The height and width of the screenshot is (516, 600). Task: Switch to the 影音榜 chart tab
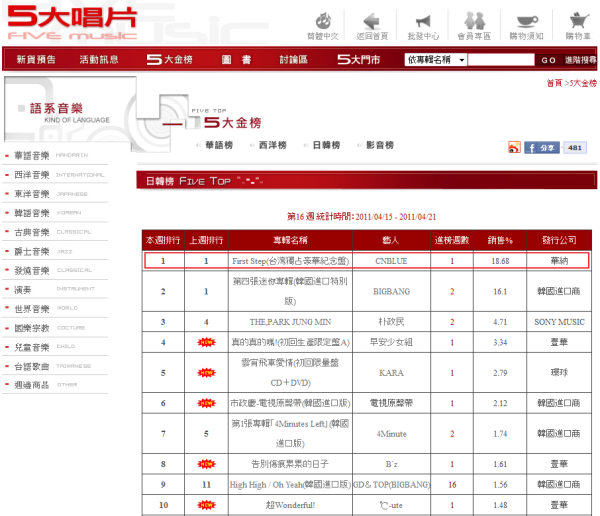click(380, 145)
